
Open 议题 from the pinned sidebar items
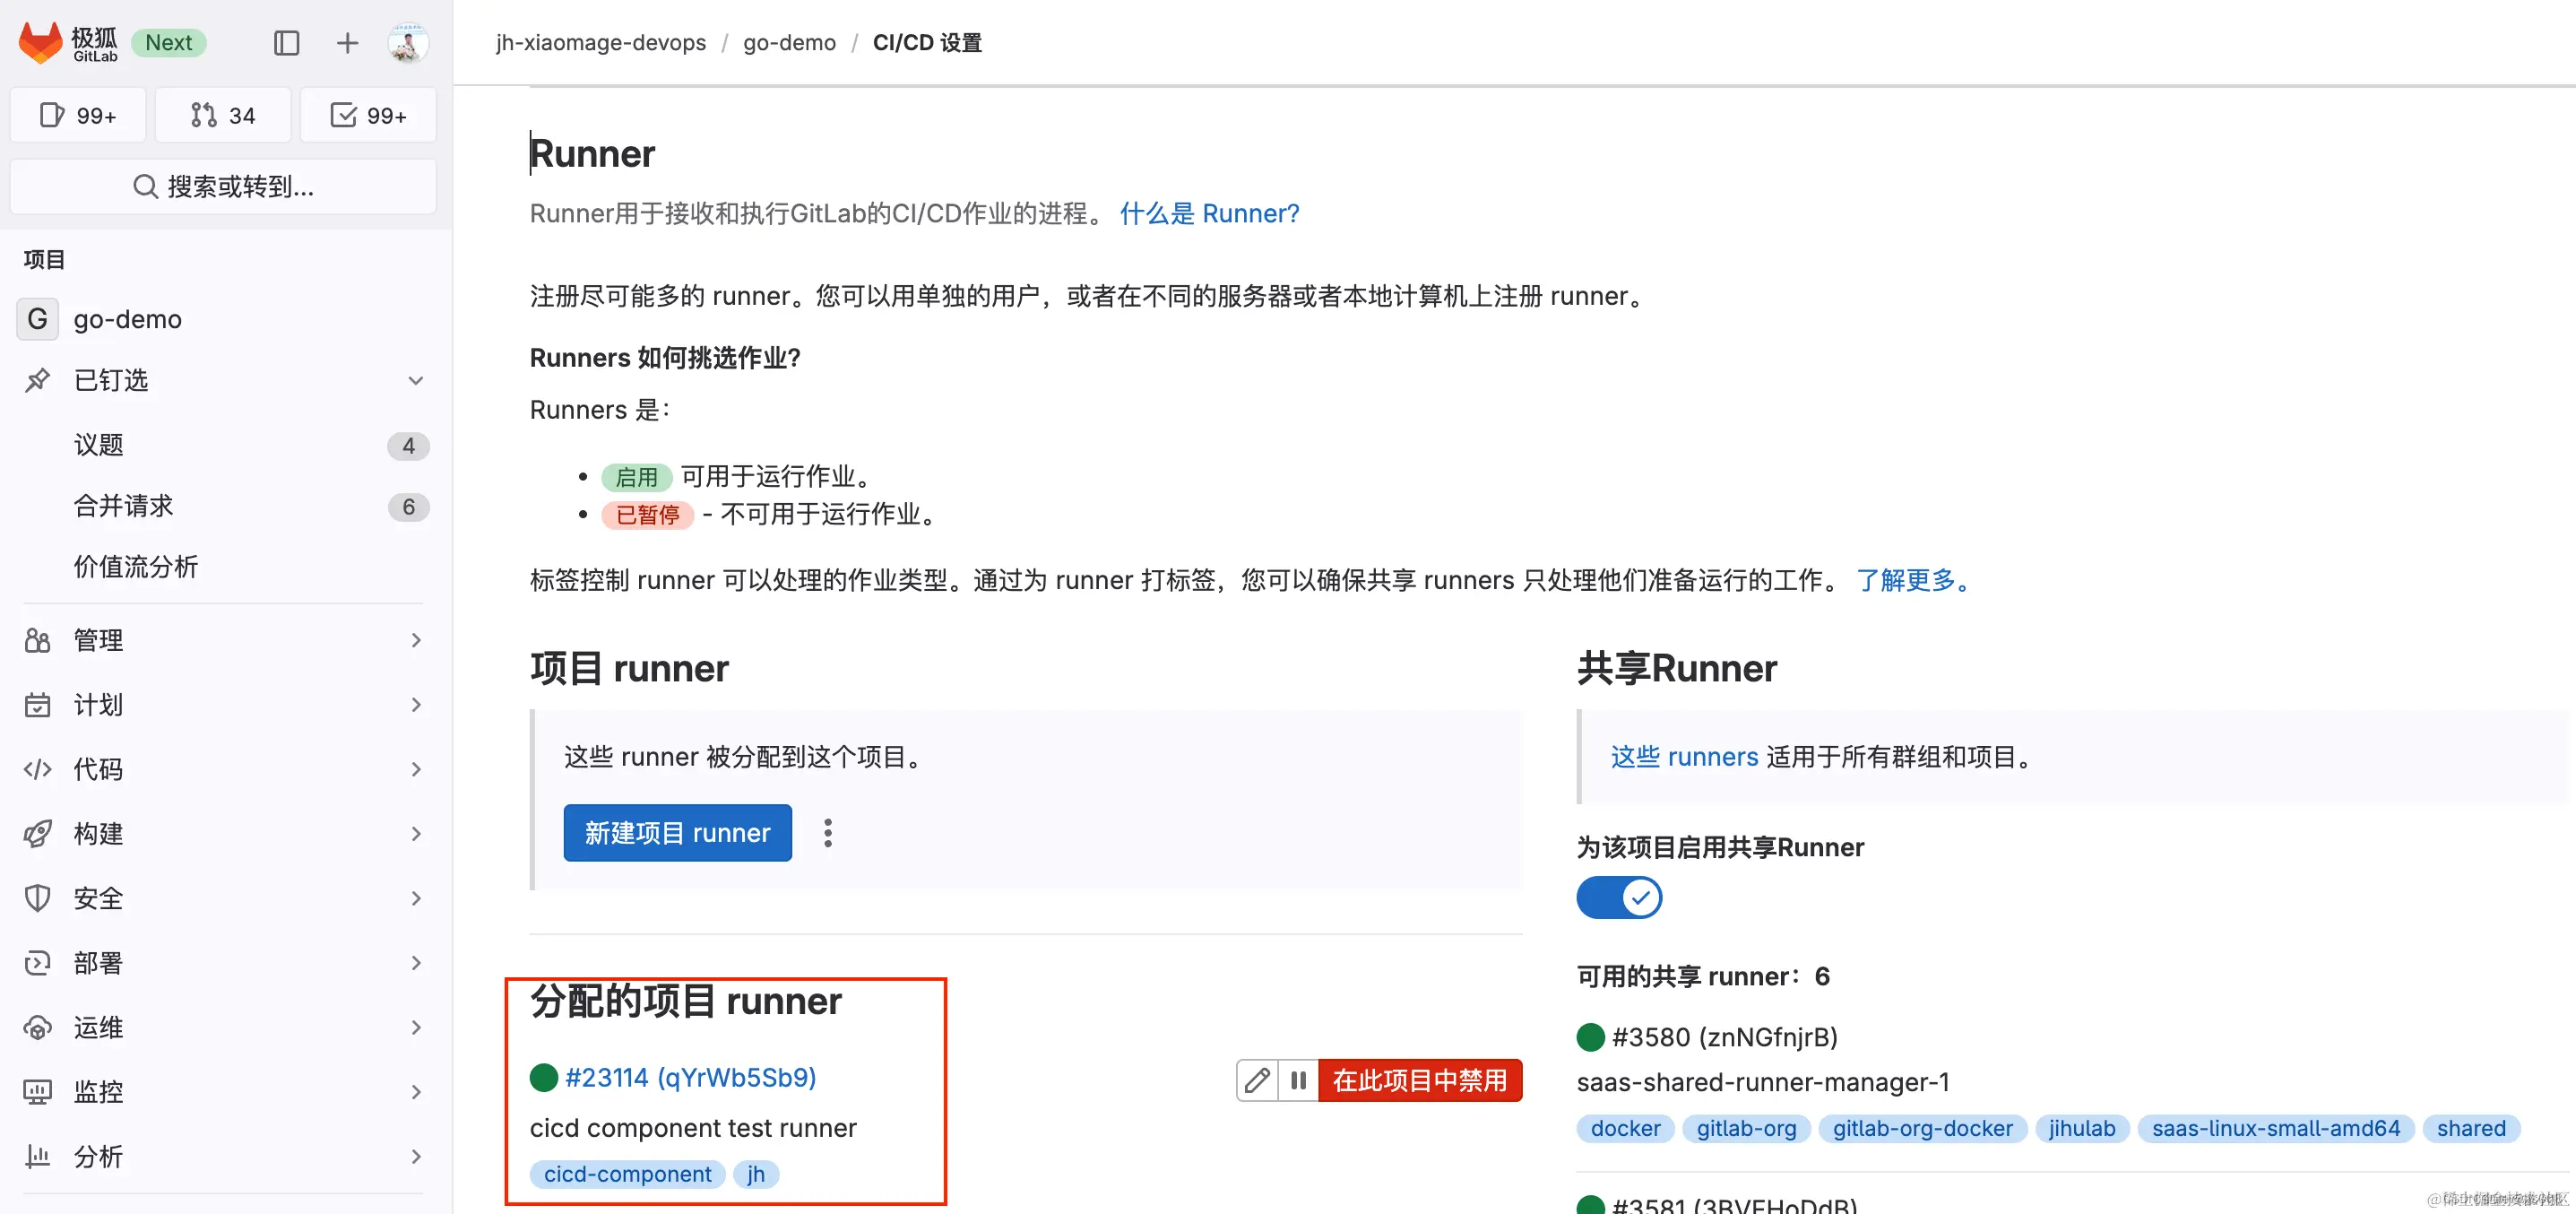tap(99, 444)
